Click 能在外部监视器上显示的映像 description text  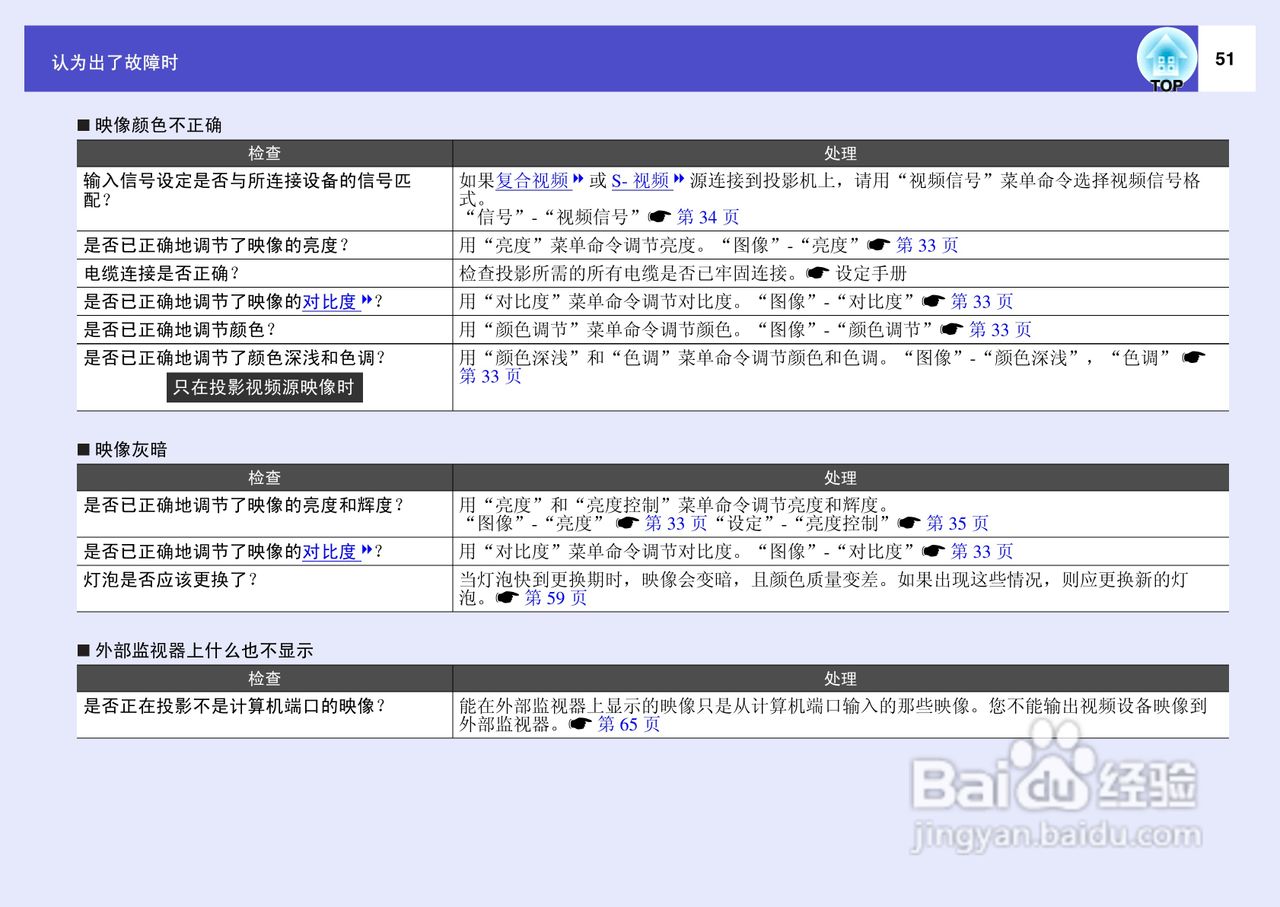[x=833, y=714]
